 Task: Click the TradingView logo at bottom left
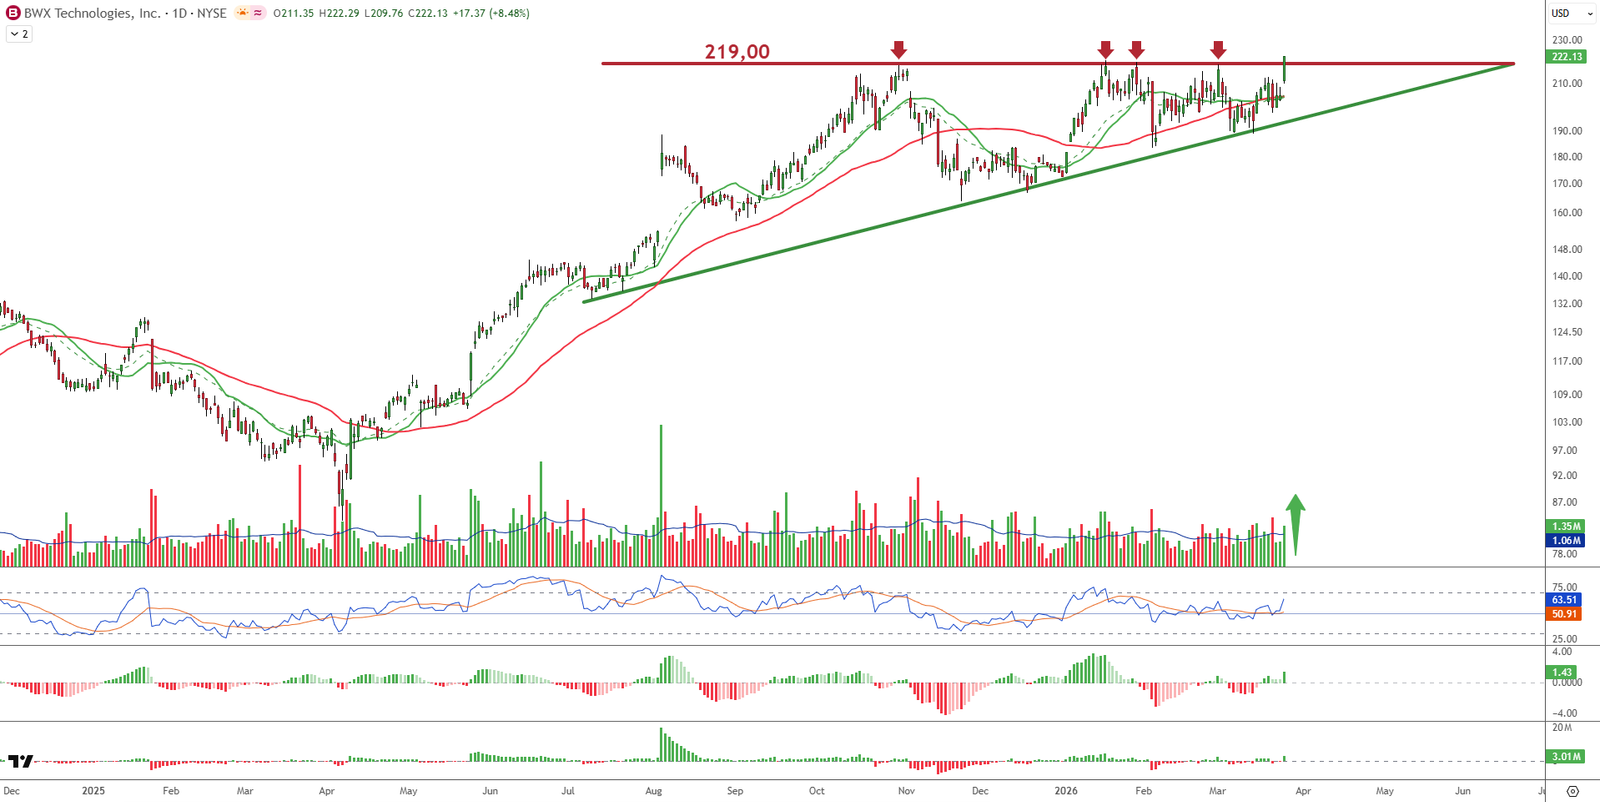click(x=20, y=762)
